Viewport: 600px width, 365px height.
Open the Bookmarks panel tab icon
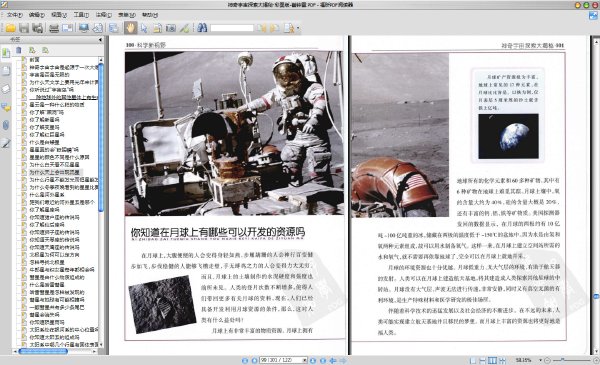(x=6, y=53)
